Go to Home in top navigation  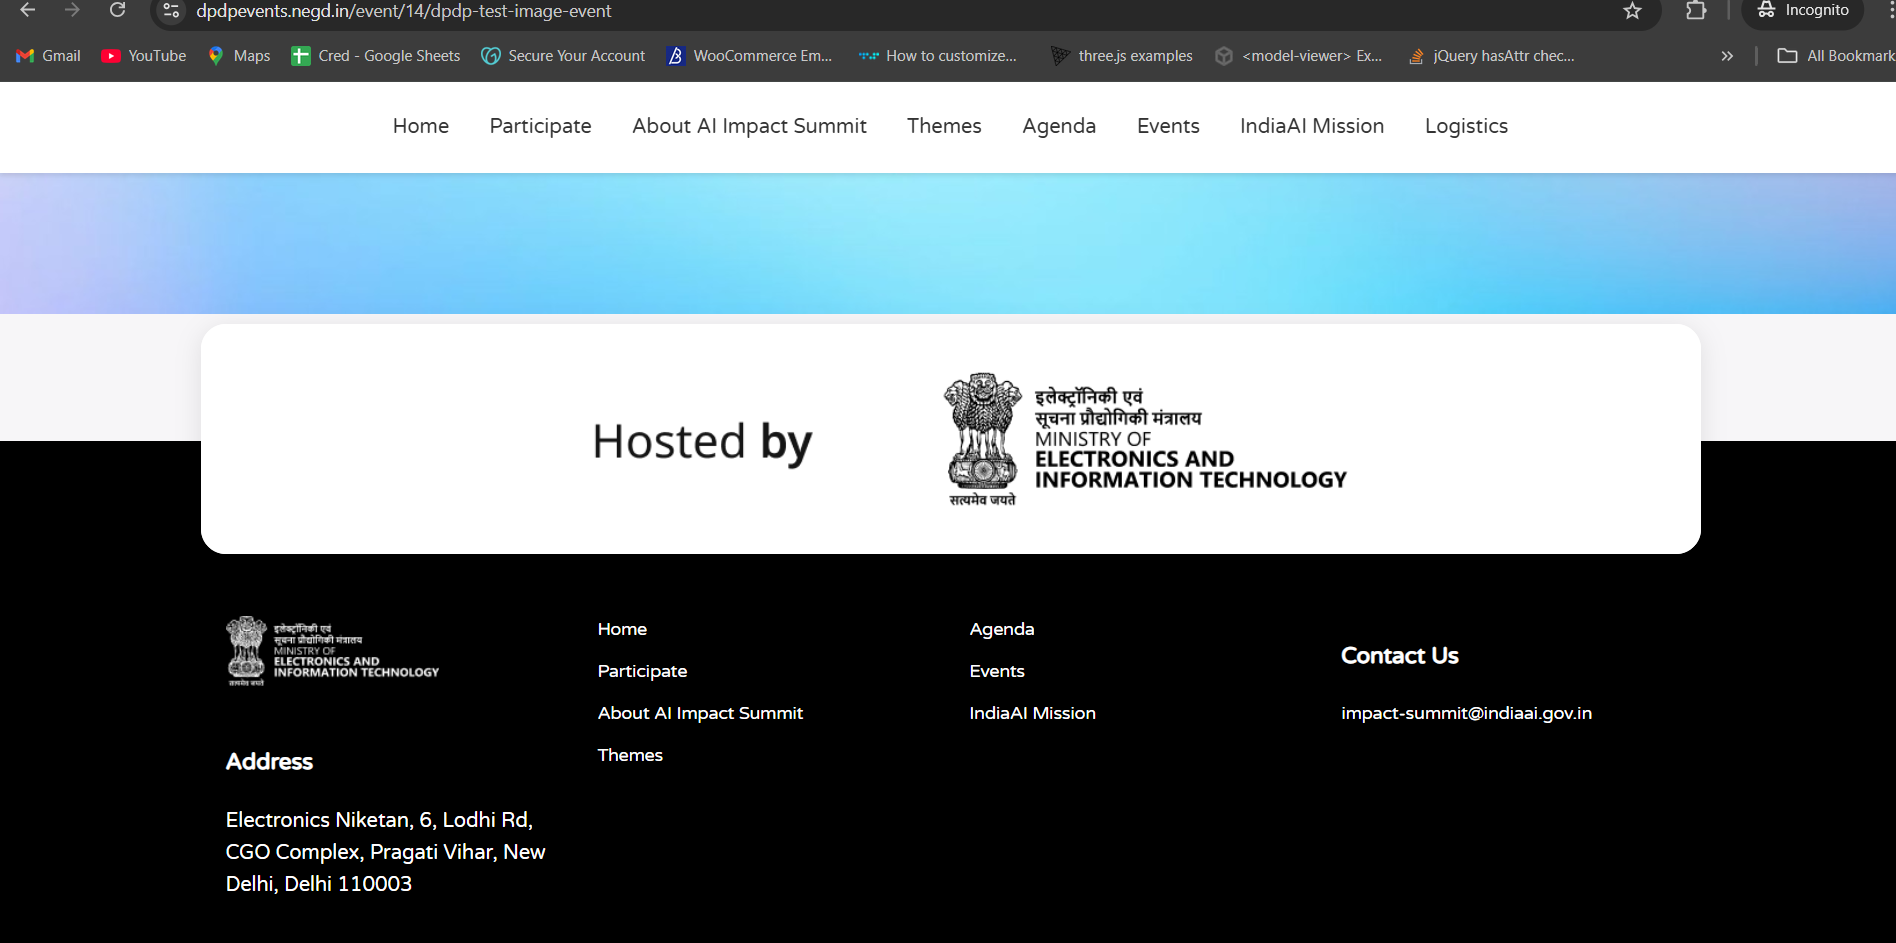pos(421,126)
